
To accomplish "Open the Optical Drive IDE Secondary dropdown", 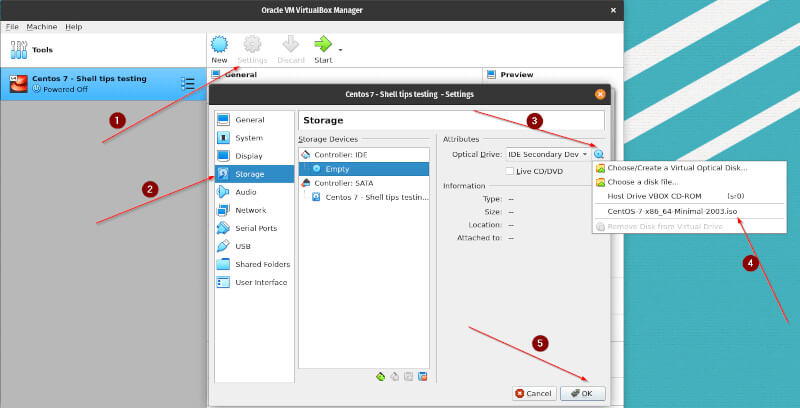I will coord(548,154).
